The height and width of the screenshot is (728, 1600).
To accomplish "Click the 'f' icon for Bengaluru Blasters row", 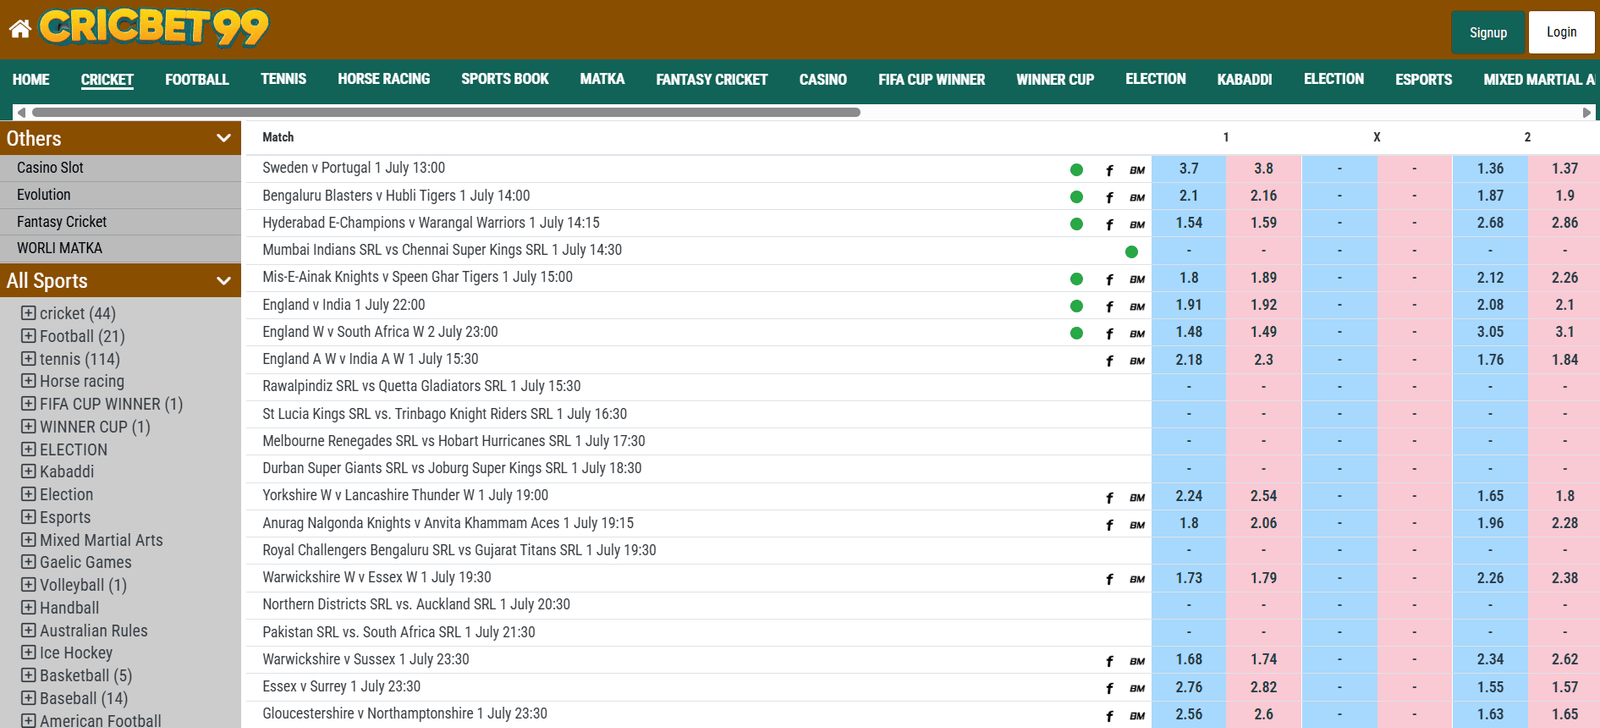I will coord(1109,197).
